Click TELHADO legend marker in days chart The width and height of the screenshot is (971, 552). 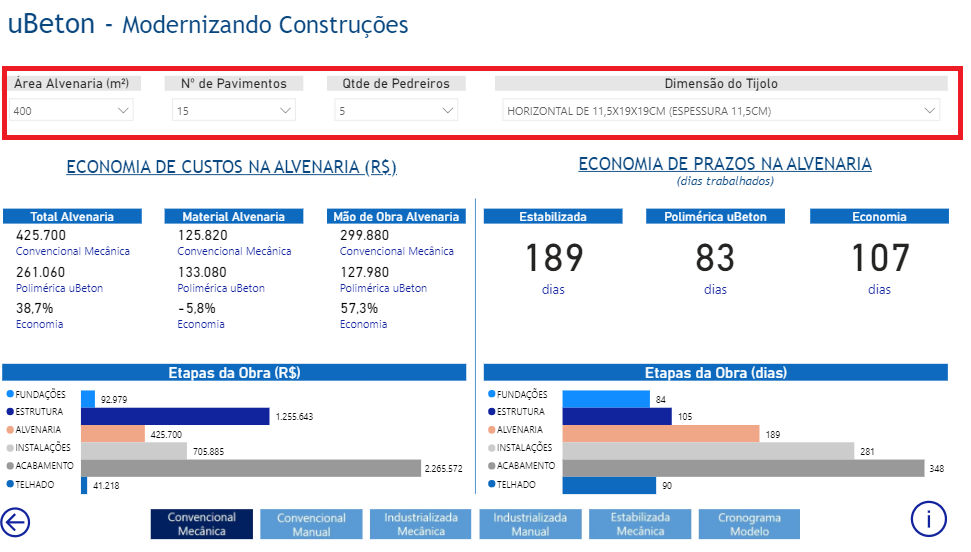[492, 484]
